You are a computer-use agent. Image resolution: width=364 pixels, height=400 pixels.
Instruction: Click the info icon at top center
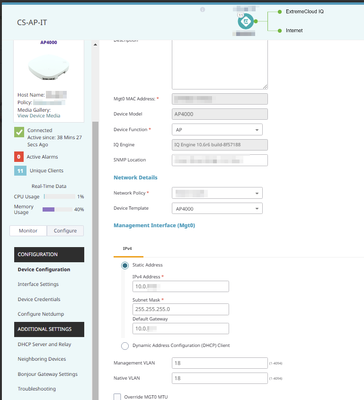pyautogui.click(x=202, y=10)
